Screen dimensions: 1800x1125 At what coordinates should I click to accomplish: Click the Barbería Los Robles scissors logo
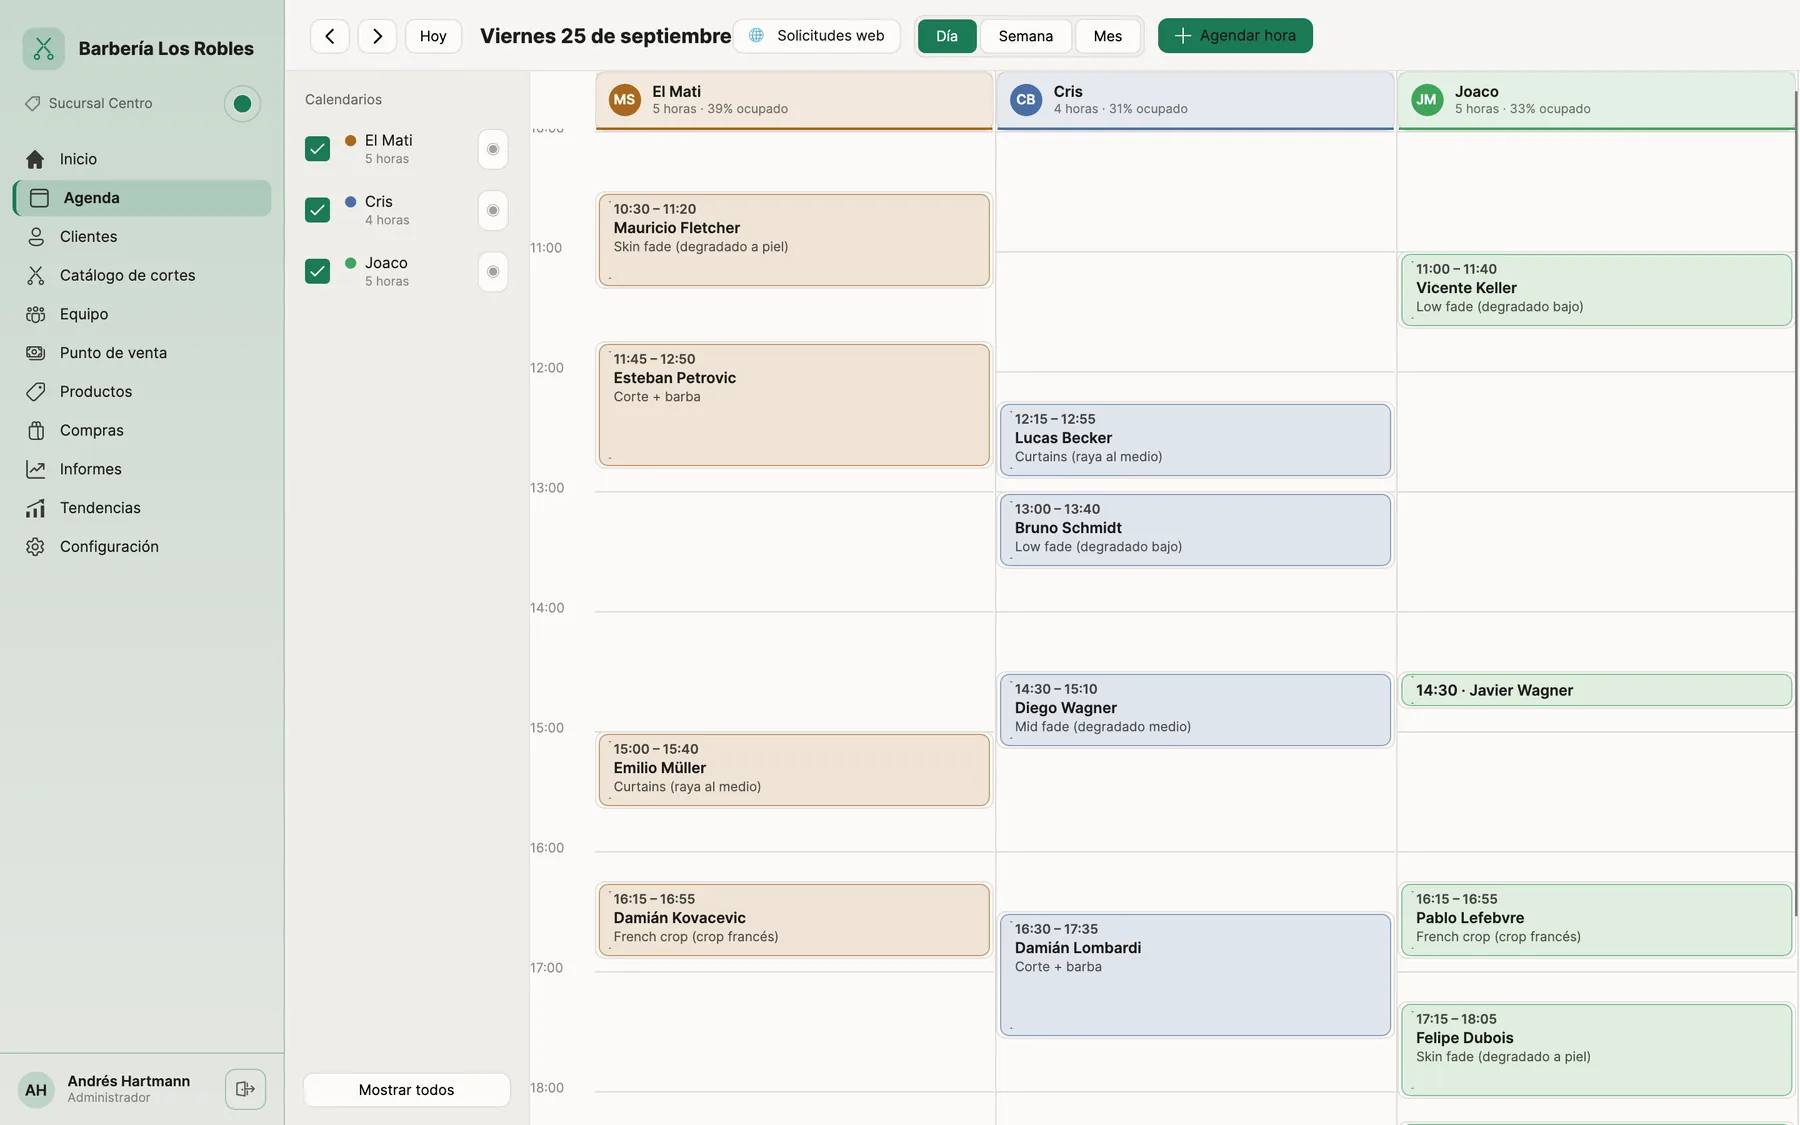(43, 48)
